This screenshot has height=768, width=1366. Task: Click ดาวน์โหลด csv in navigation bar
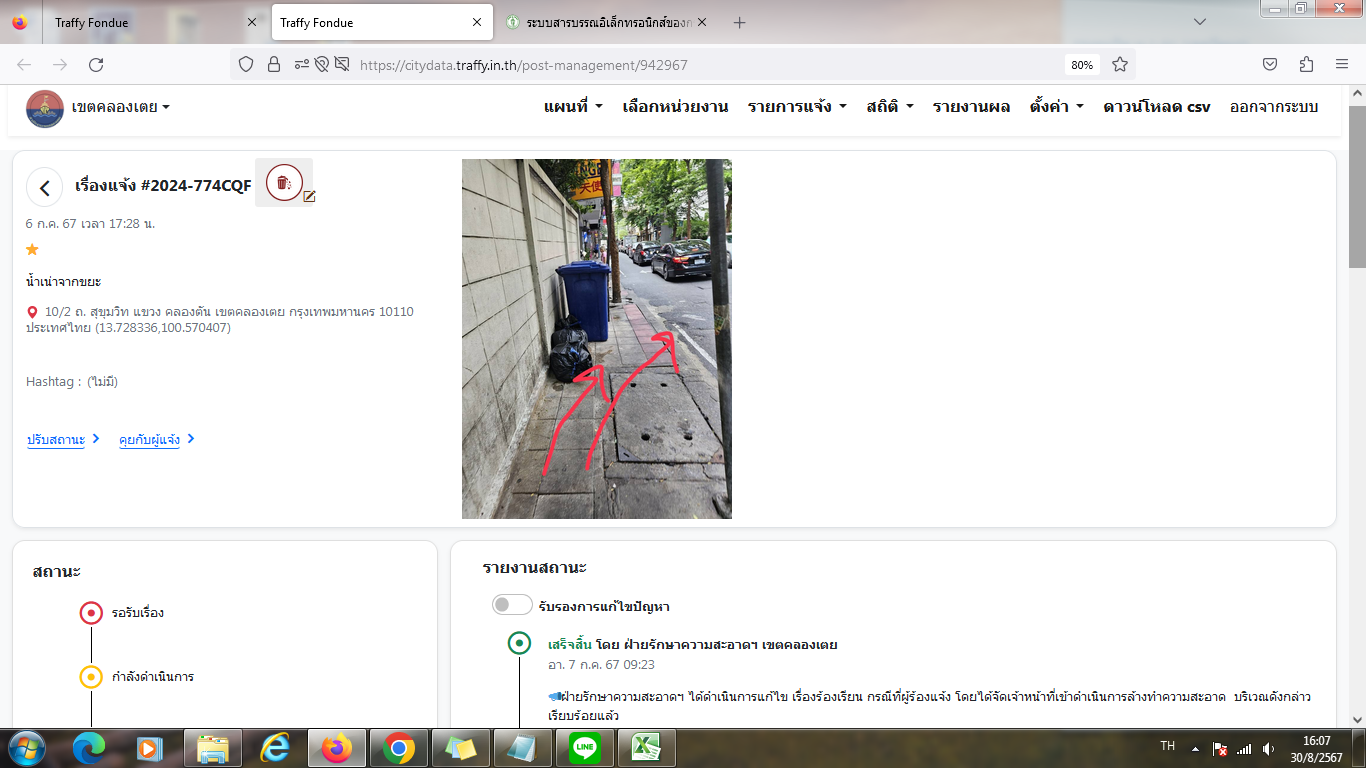pos(1157,107)
